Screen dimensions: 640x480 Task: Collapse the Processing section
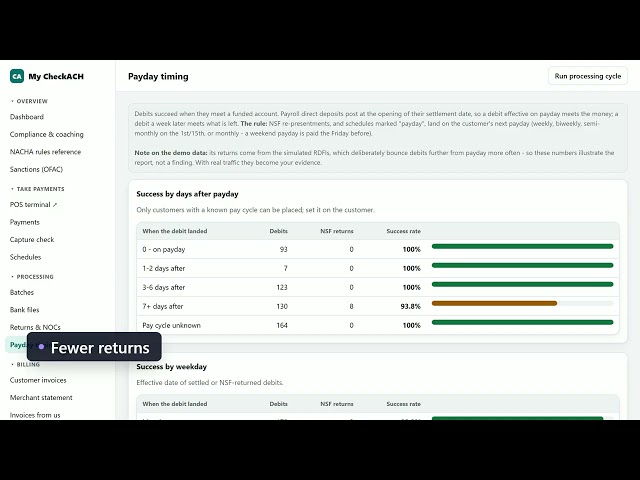coord(32,277)
